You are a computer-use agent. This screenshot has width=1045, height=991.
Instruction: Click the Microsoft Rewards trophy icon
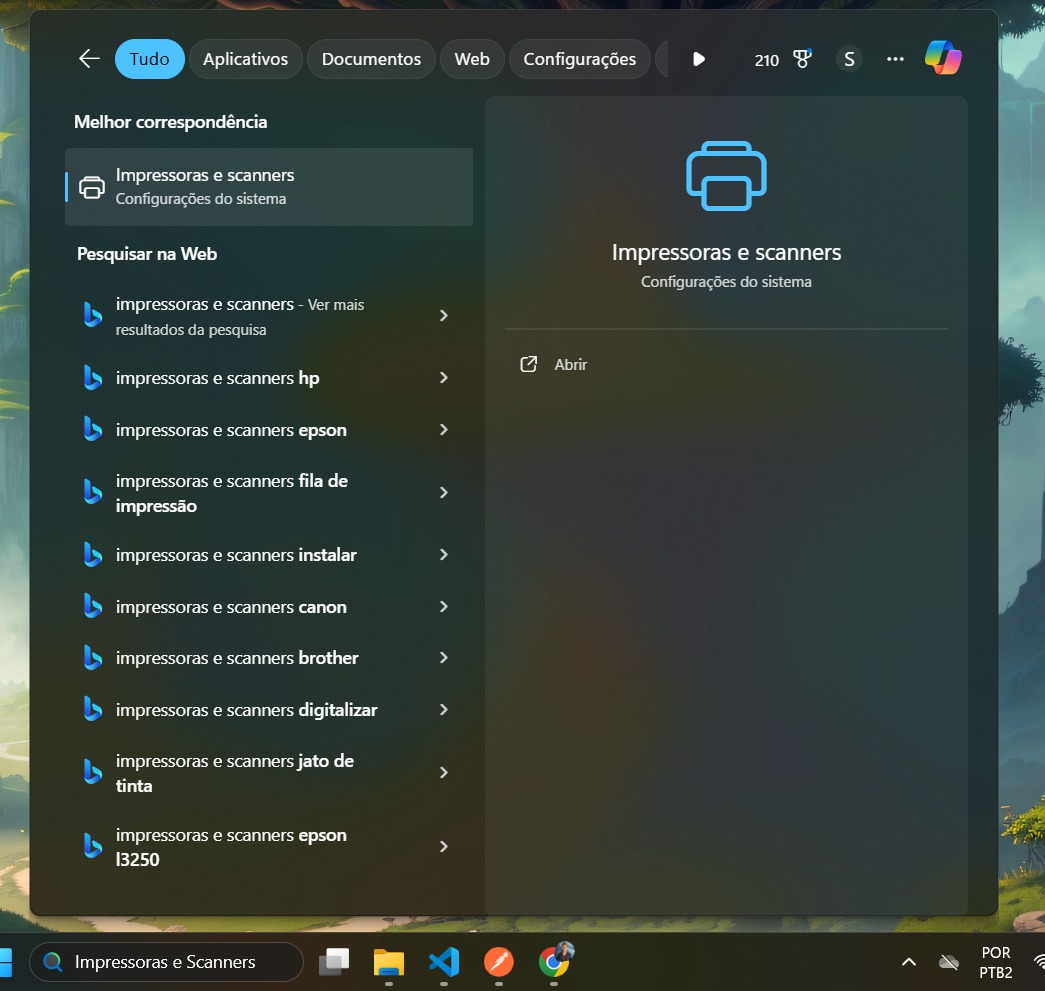tap(802, 59)
